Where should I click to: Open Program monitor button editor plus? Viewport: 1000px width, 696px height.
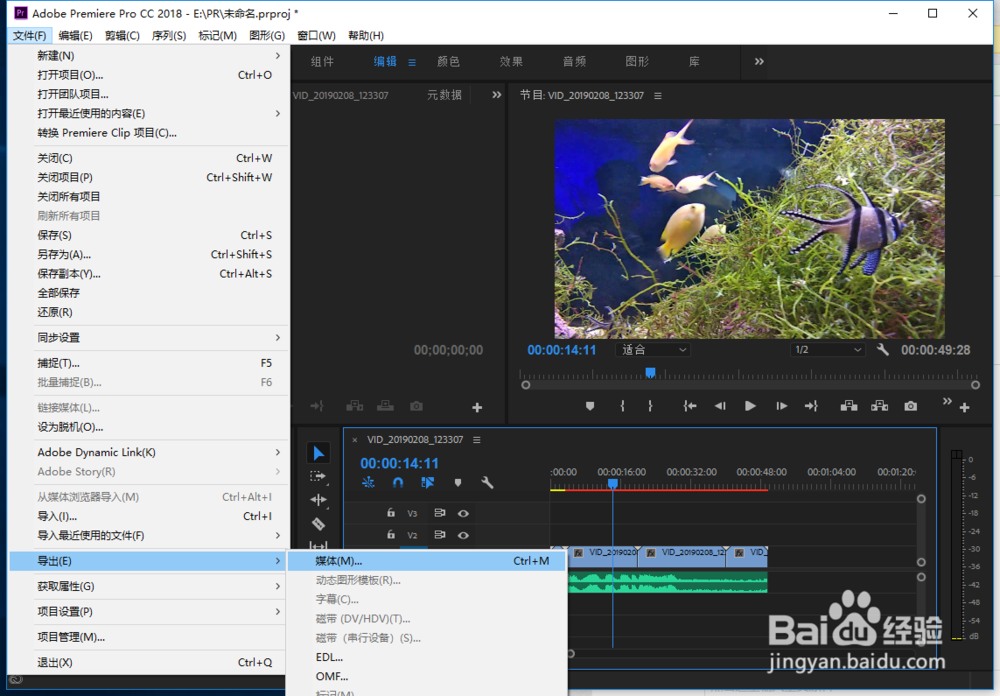click(x=964, y=407)
